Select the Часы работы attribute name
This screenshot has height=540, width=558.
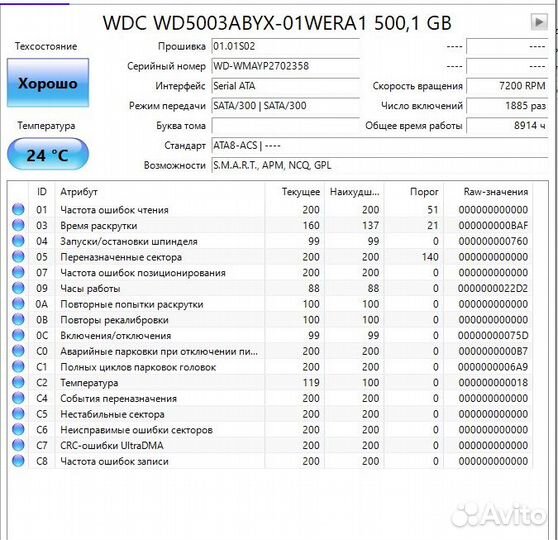pyautogui.click(x=90, y=288)
